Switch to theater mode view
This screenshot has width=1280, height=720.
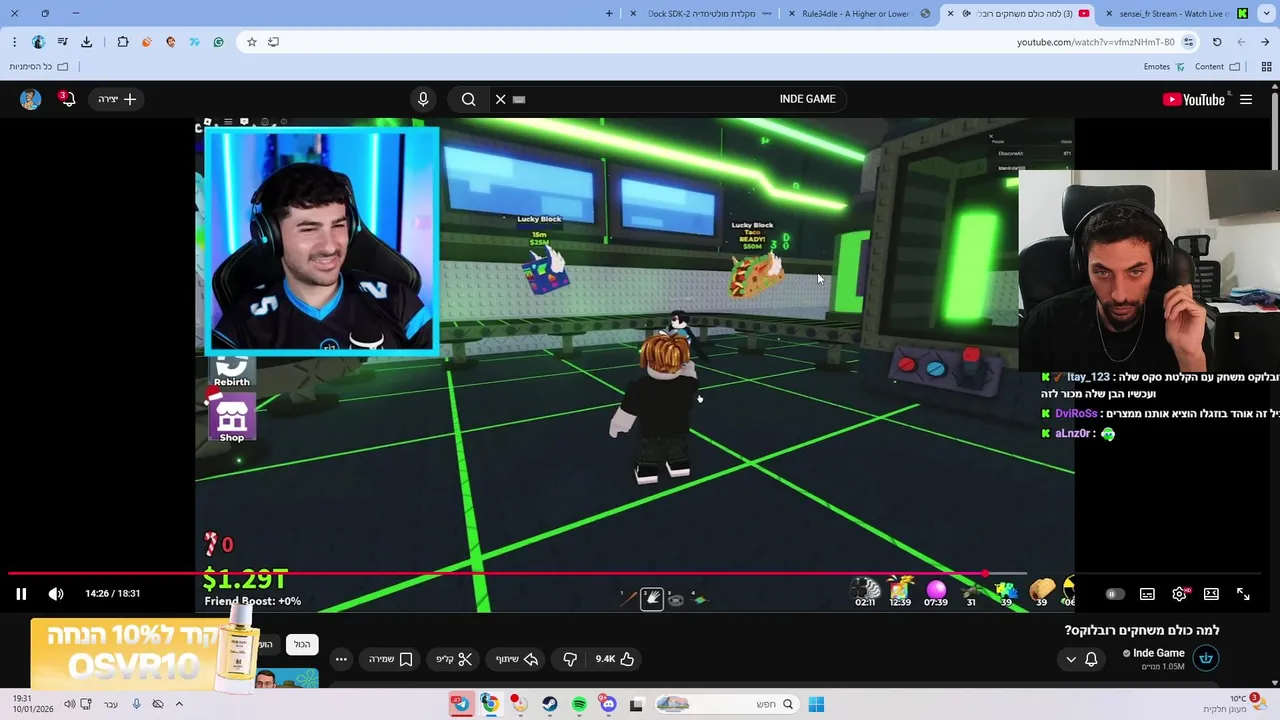[1211, 594]
